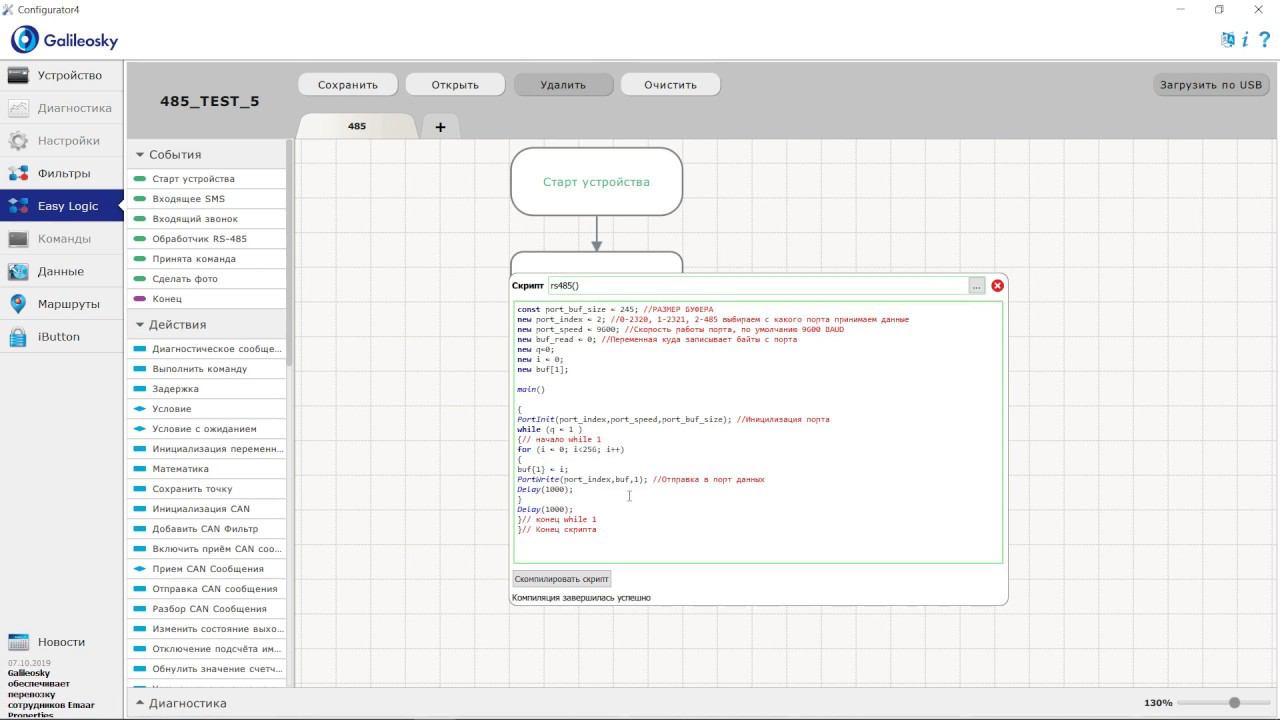
Task: Select action Инициализация переменной
Action: [206, 449]
